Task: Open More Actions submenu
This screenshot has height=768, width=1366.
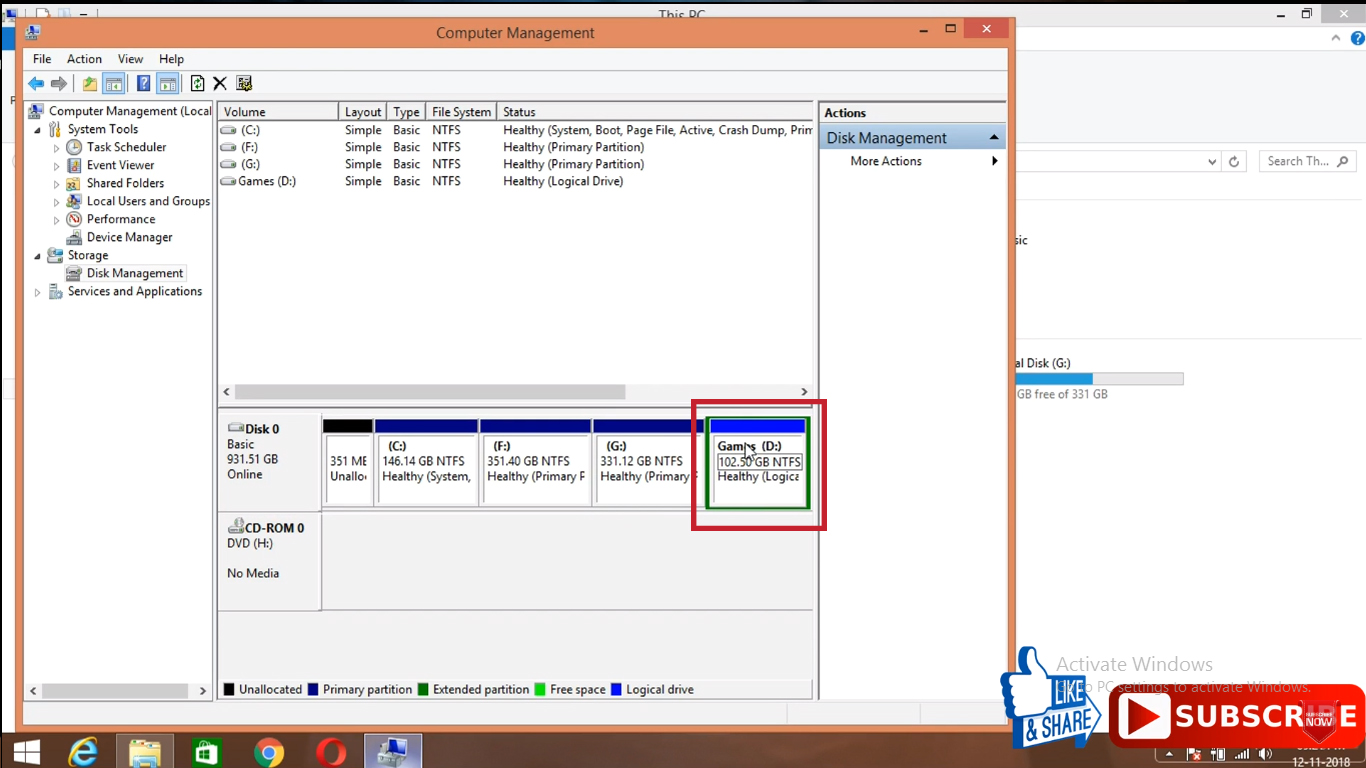Action: point(912,161)
